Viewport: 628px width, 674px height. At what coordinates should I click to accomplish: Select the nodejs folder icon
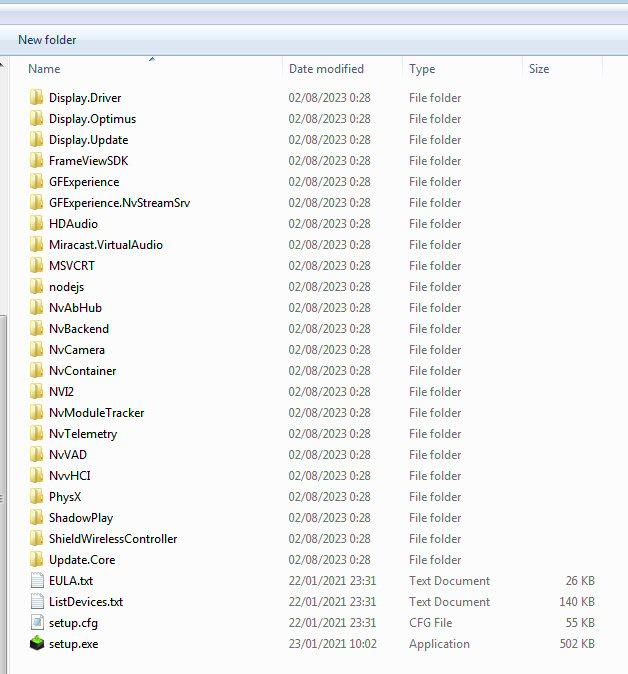tap(37, 287)
